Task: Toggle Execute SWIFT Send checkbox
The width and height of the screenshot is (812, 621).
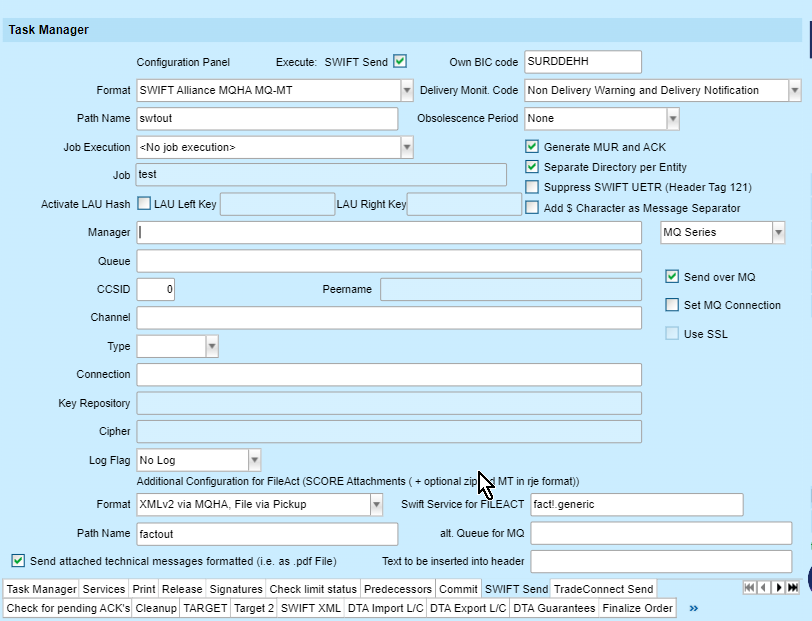Action: pyautogui.click(x=399, y=61)
